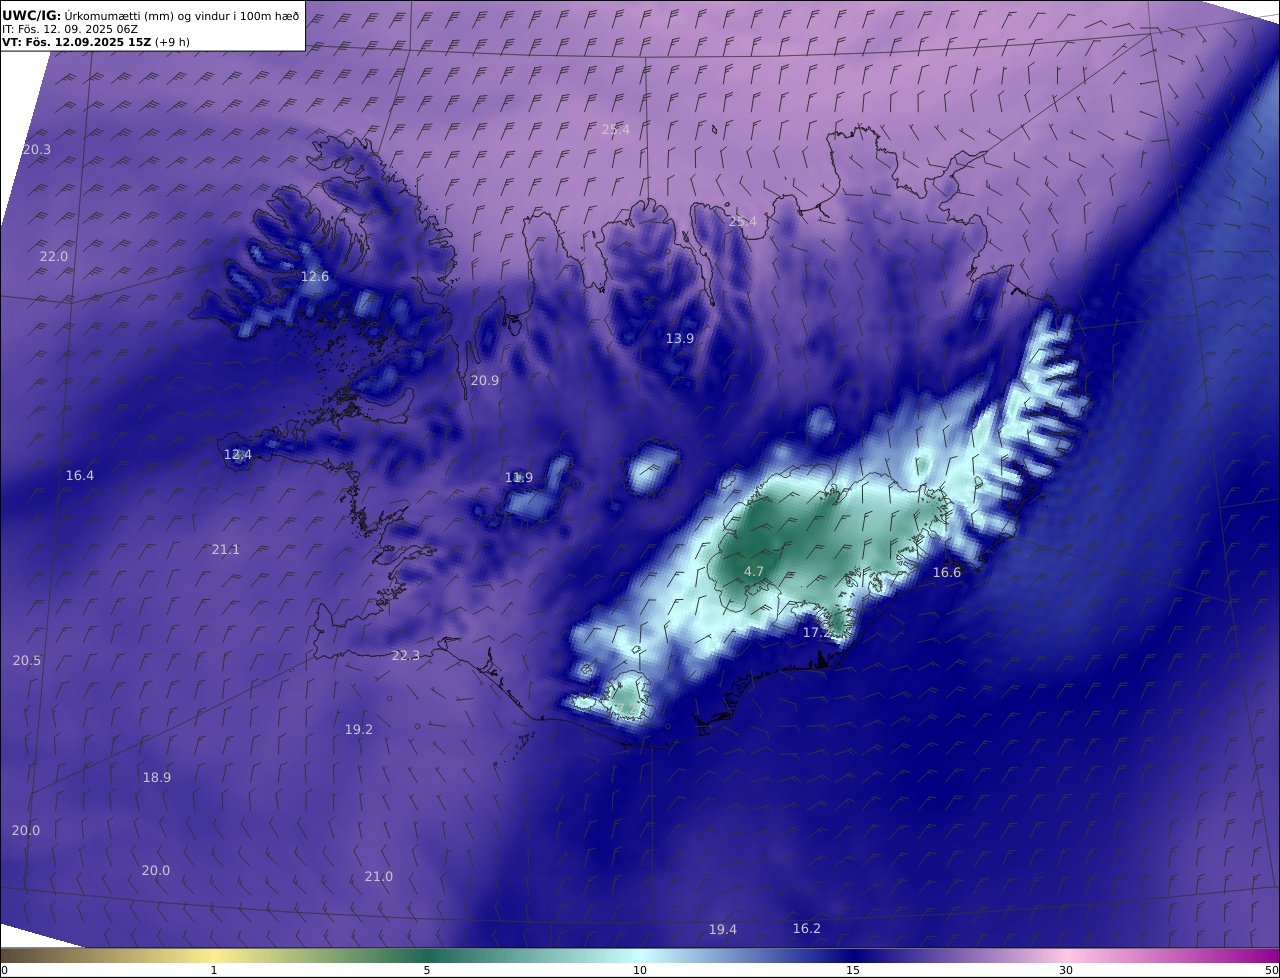
Task: Click the 1 tick label on colorbar
Action: pyautogui.click(x=214, y=971)
